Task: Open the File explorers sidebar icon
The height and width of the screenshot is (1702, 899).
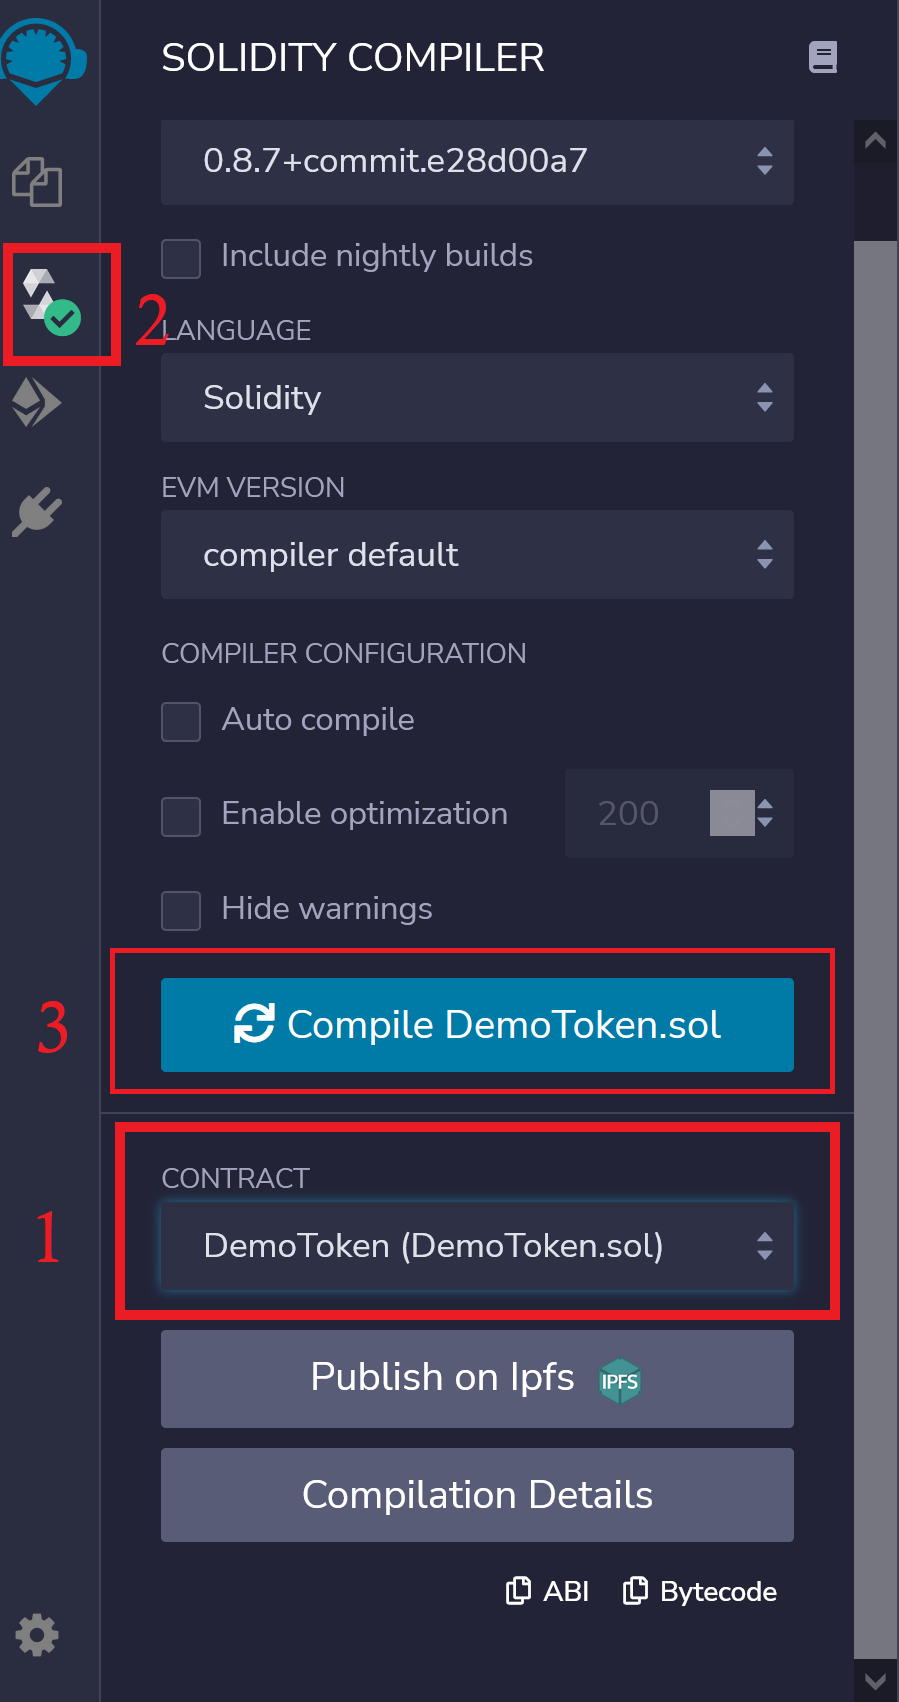Action: point(37,182)
